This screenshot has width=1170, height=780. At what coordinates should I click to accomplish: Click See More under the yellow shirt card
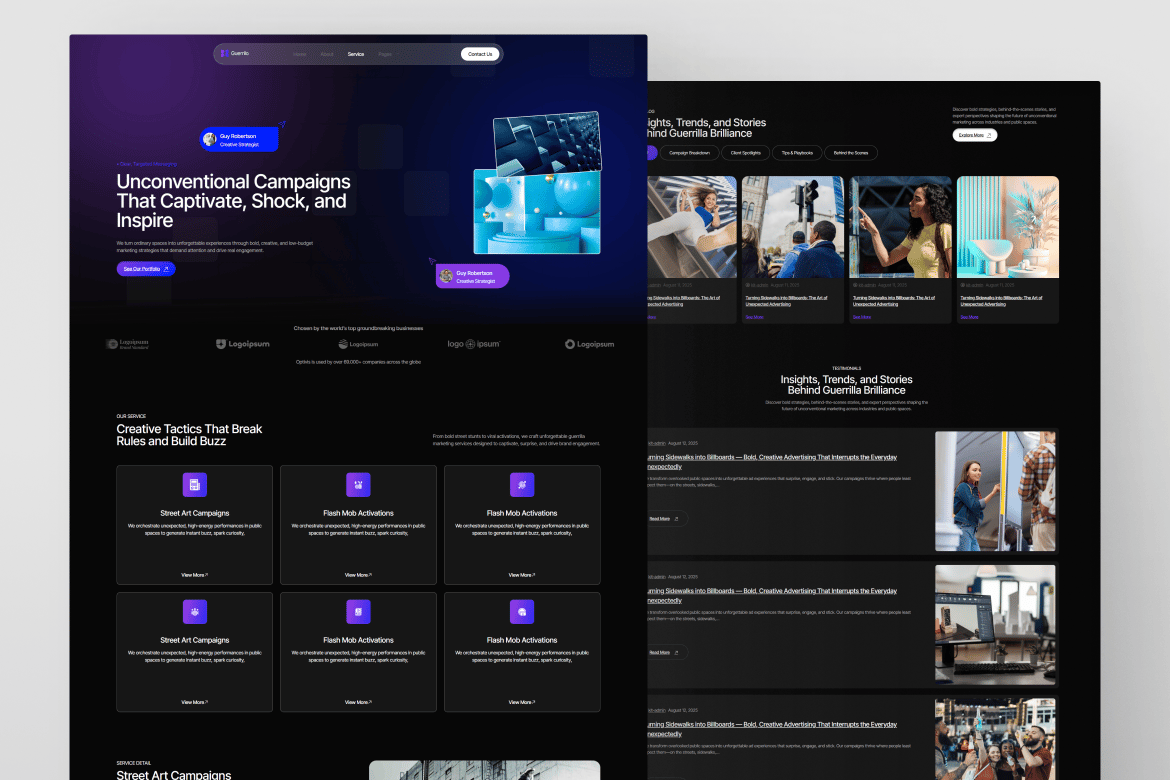coord(862,317)
